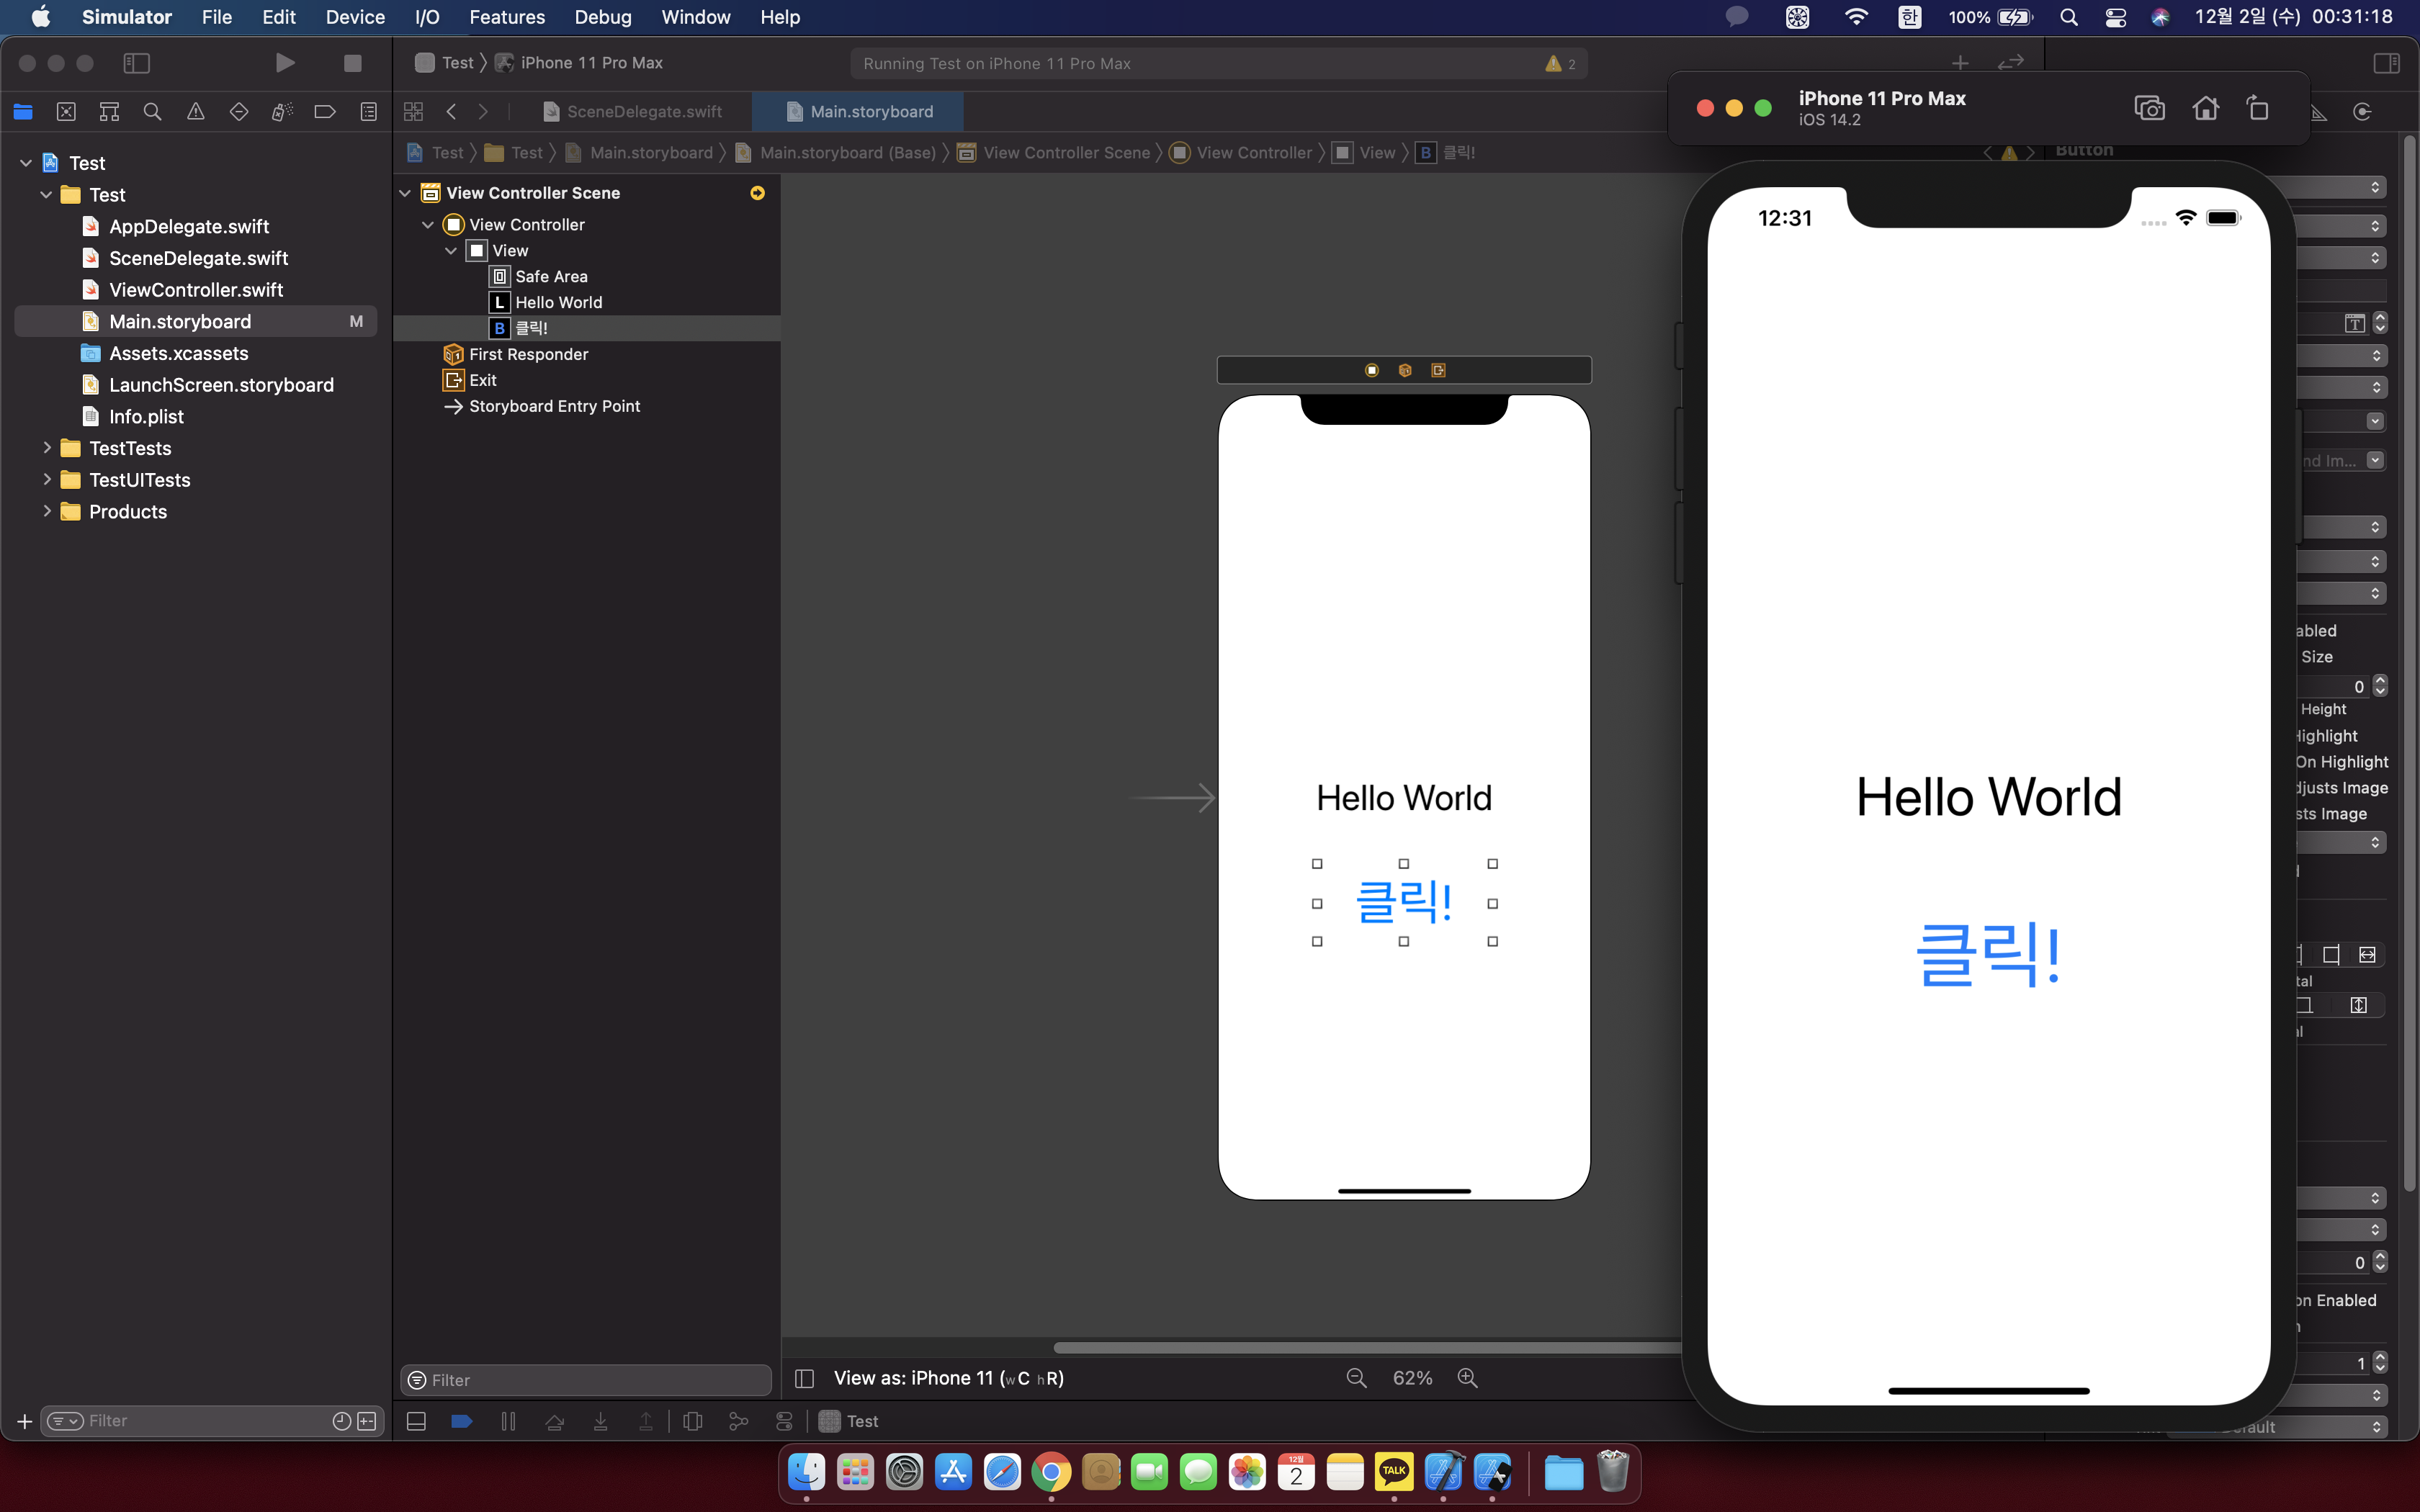Select Hello World label in outline

pos(558,303)
